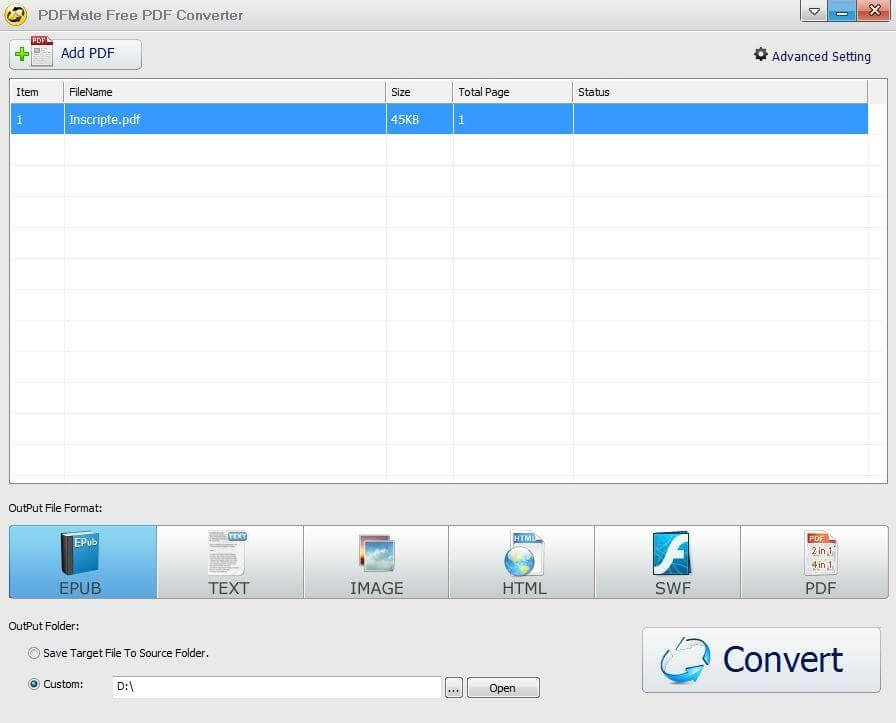Browse folders with the ellipsis button

[x=454, y=687]
